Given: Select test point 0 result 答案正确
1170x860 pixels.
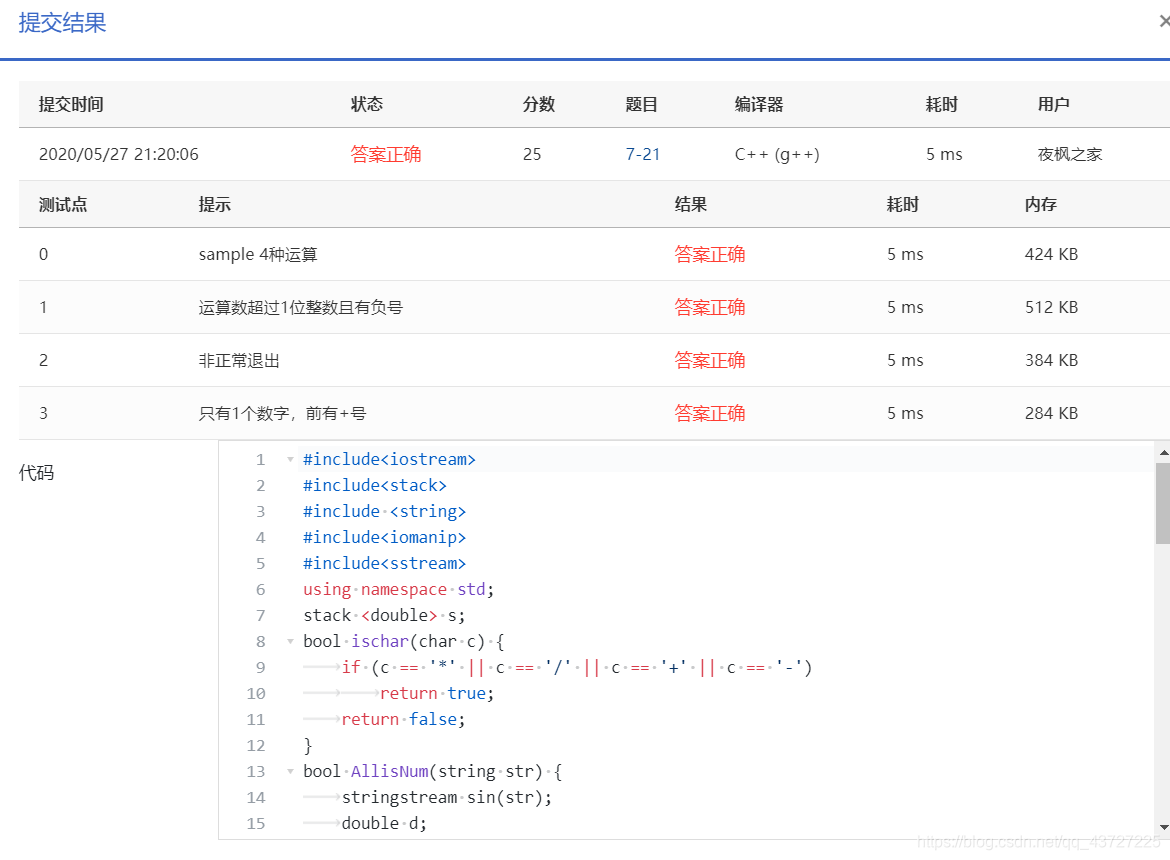Looking at the screenshot, I should point(710,254).
